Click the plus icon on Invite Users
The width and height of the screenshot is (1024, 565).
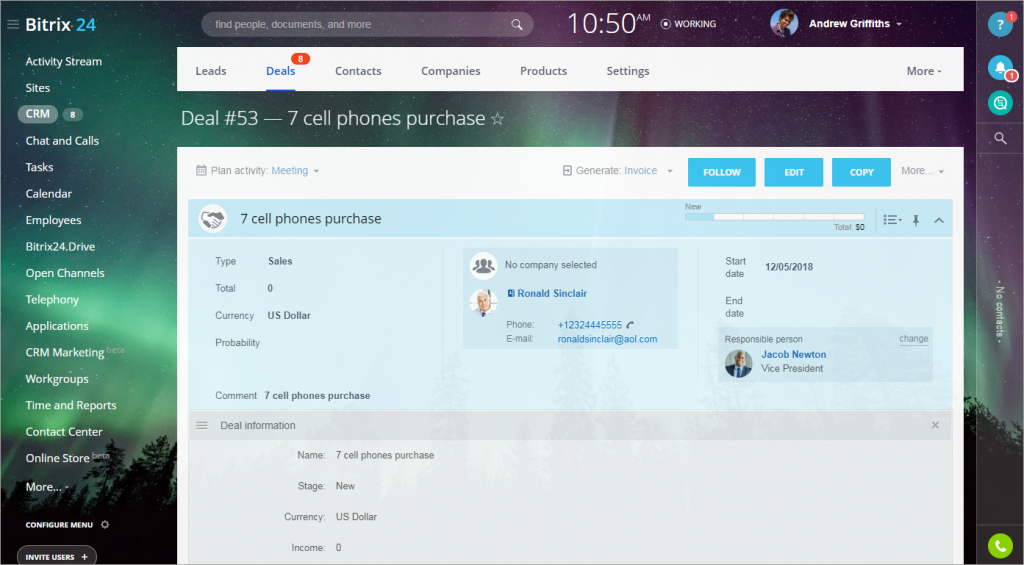point(84,557)
